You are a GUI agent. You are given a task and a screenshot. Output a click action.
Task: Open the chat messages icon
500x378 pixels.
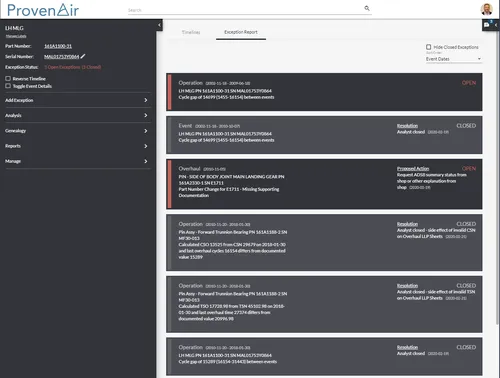point(487,25)
